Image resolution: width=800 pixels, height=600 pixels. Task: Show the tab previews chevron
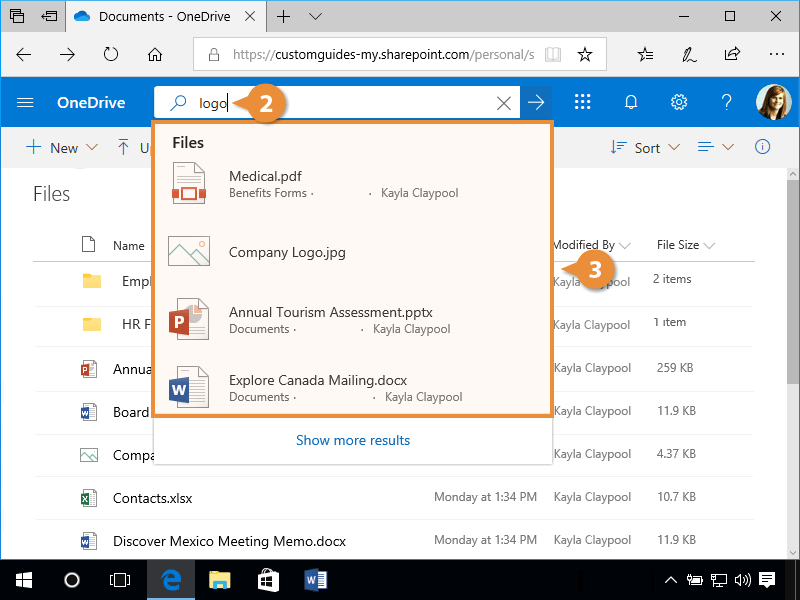[x=316, y=16]
